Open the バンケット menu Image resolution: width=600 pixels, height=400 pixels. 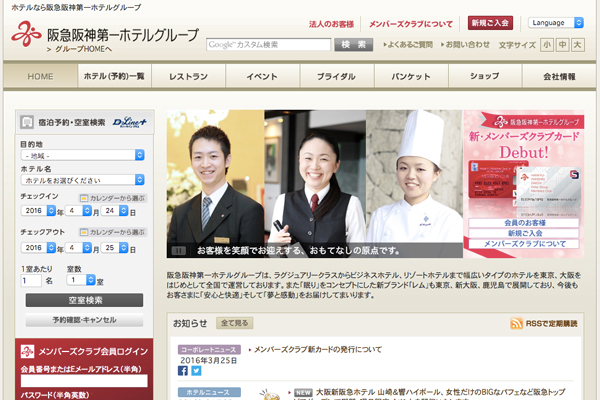click(x=411, y=76)
